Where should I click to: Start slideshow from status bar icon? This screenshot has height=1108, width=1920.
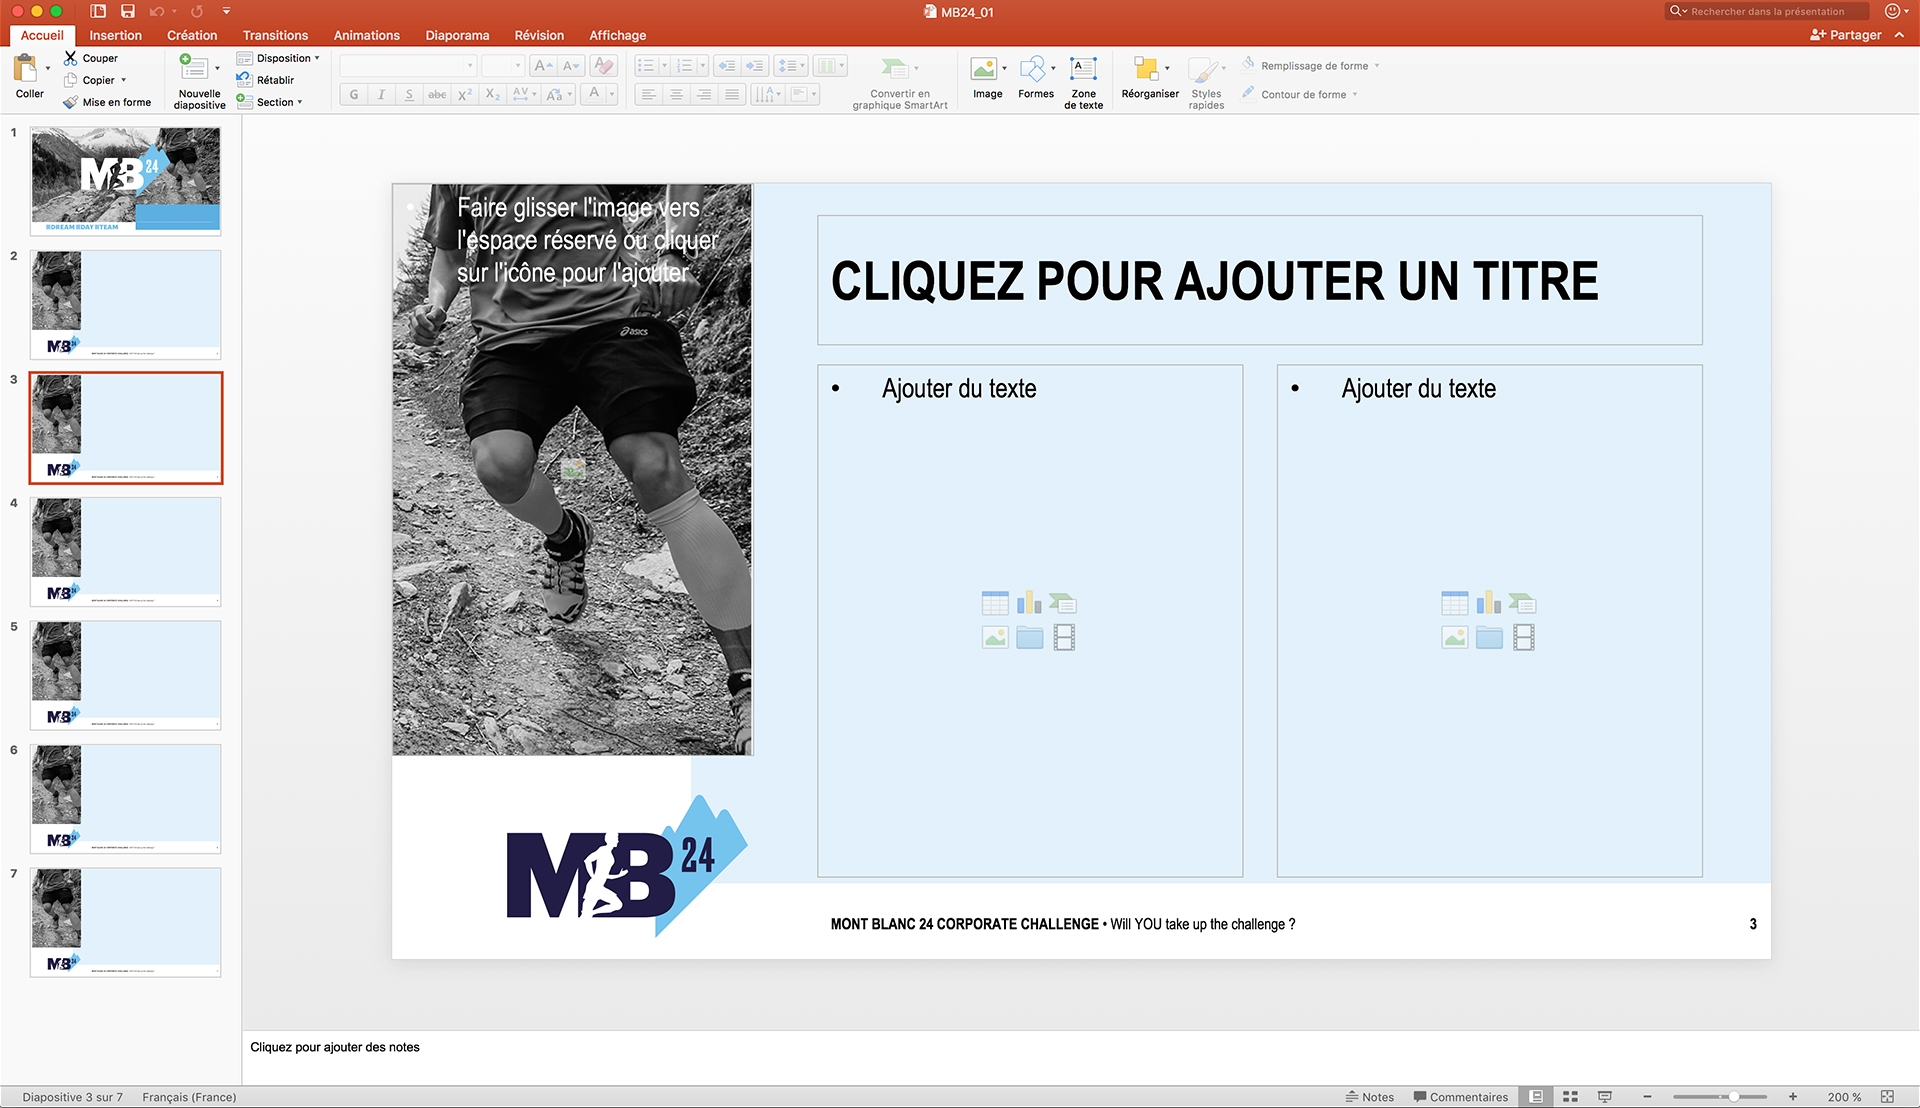1604,1097
